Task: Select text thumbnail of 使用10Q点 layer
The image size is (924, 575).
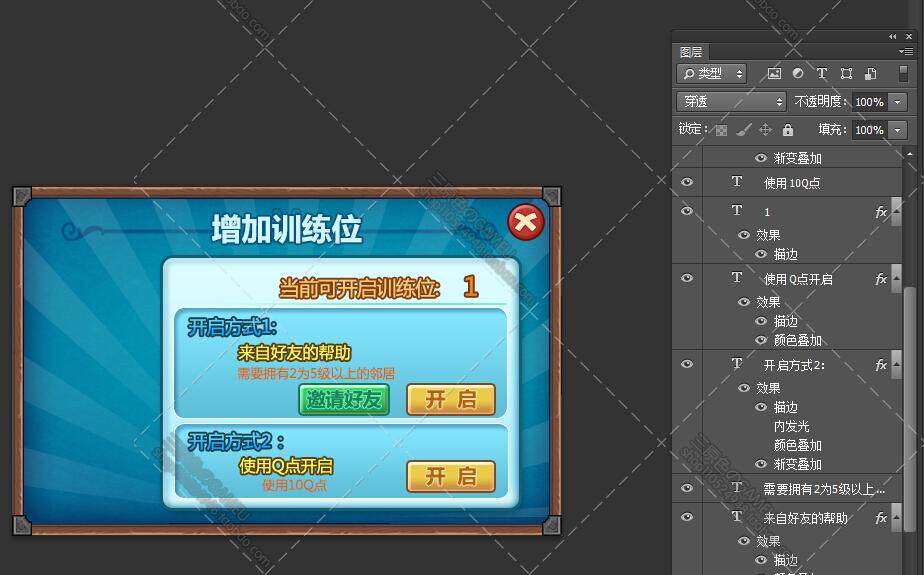Action: coord(737,181)
